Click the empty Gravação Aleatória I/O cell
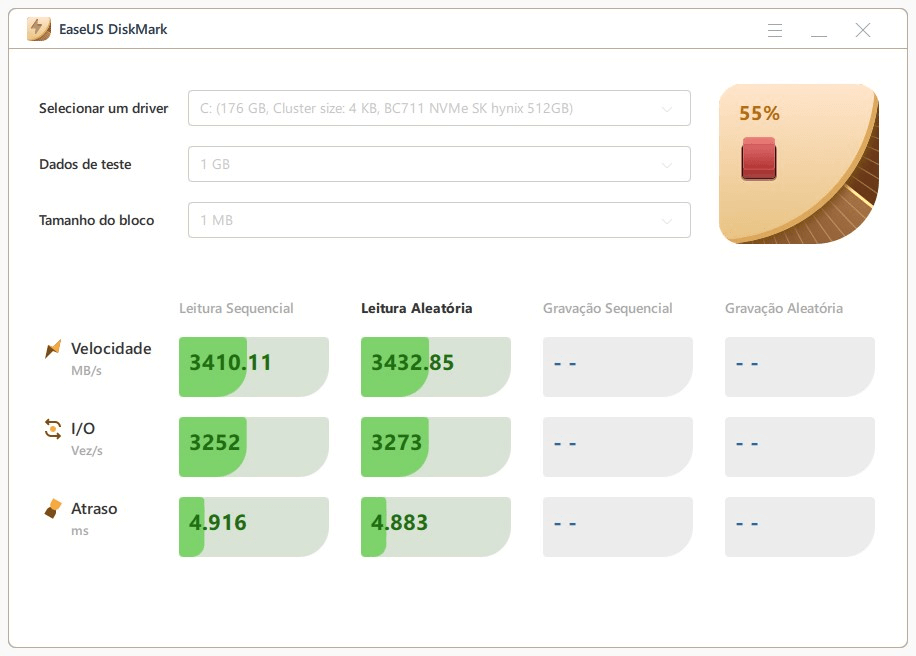The width and height of the screenshot is (916, 656). click(800, 447)
